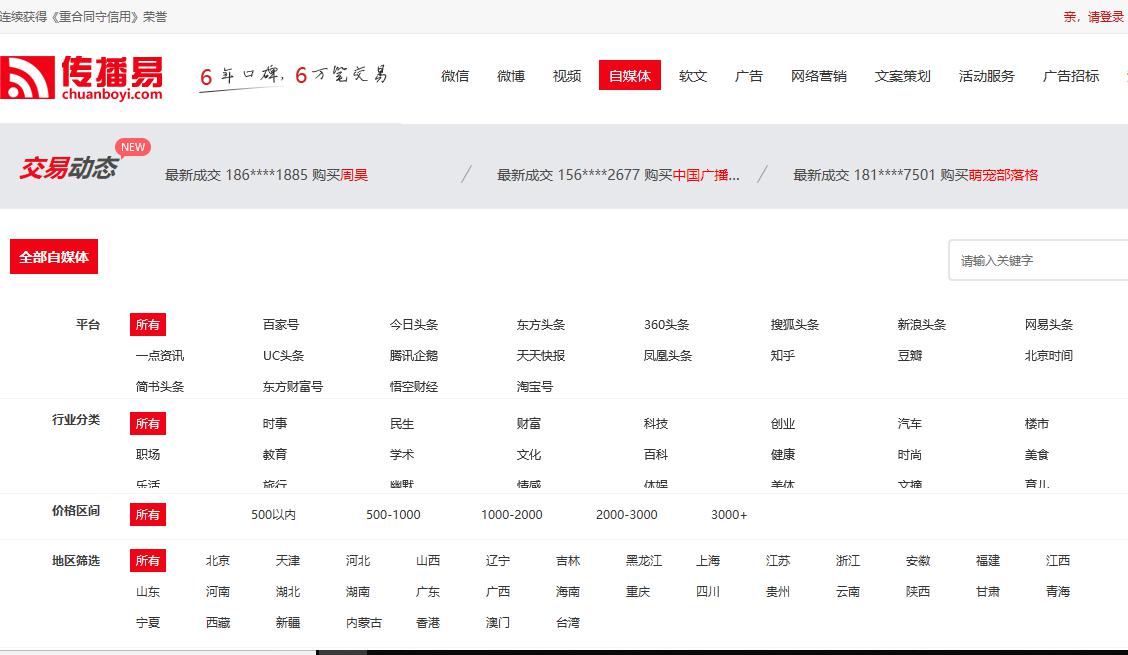Image resolution: width=1128 pixels, height=655 pixels.
Task: Filter region by 北京
Action: [218, 561]
